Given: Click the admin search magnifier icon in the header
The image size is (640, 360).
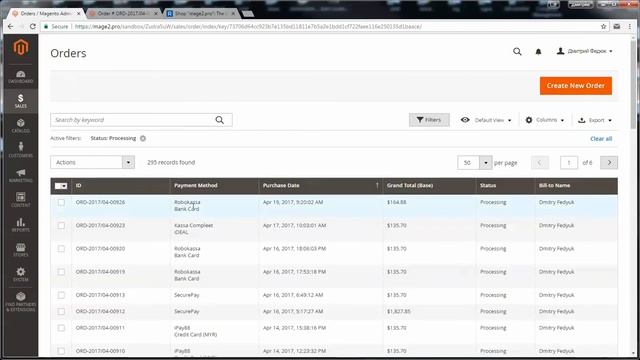Looking at the screenshot, I should tap(517, 51).
